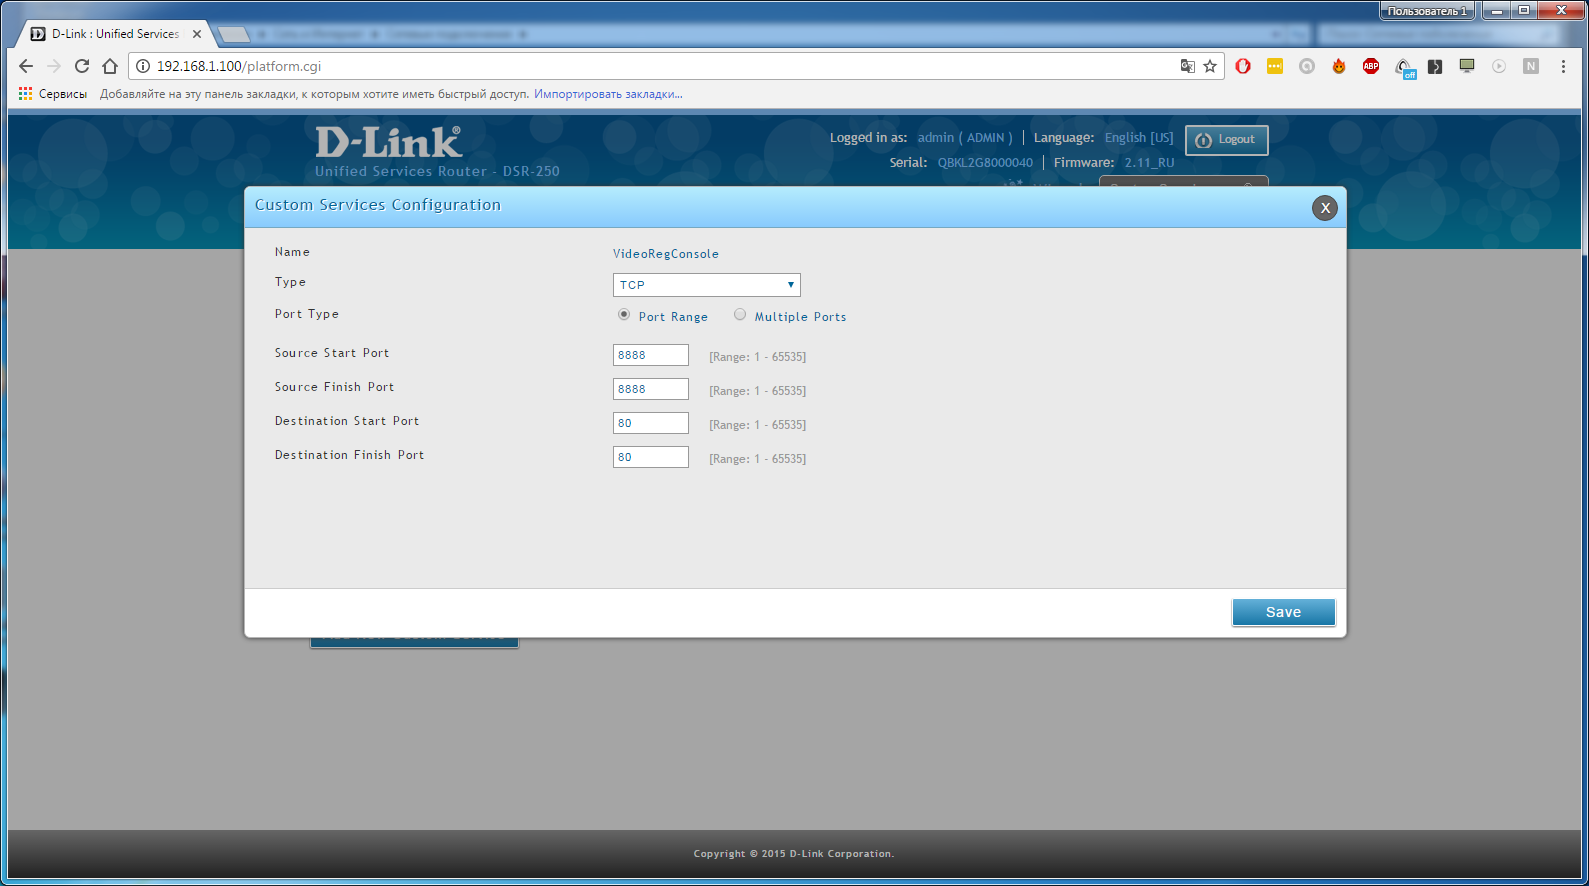The image size is (1589, 886).
Task: Click the Импортировать закладки link
Action: (608, 94)
